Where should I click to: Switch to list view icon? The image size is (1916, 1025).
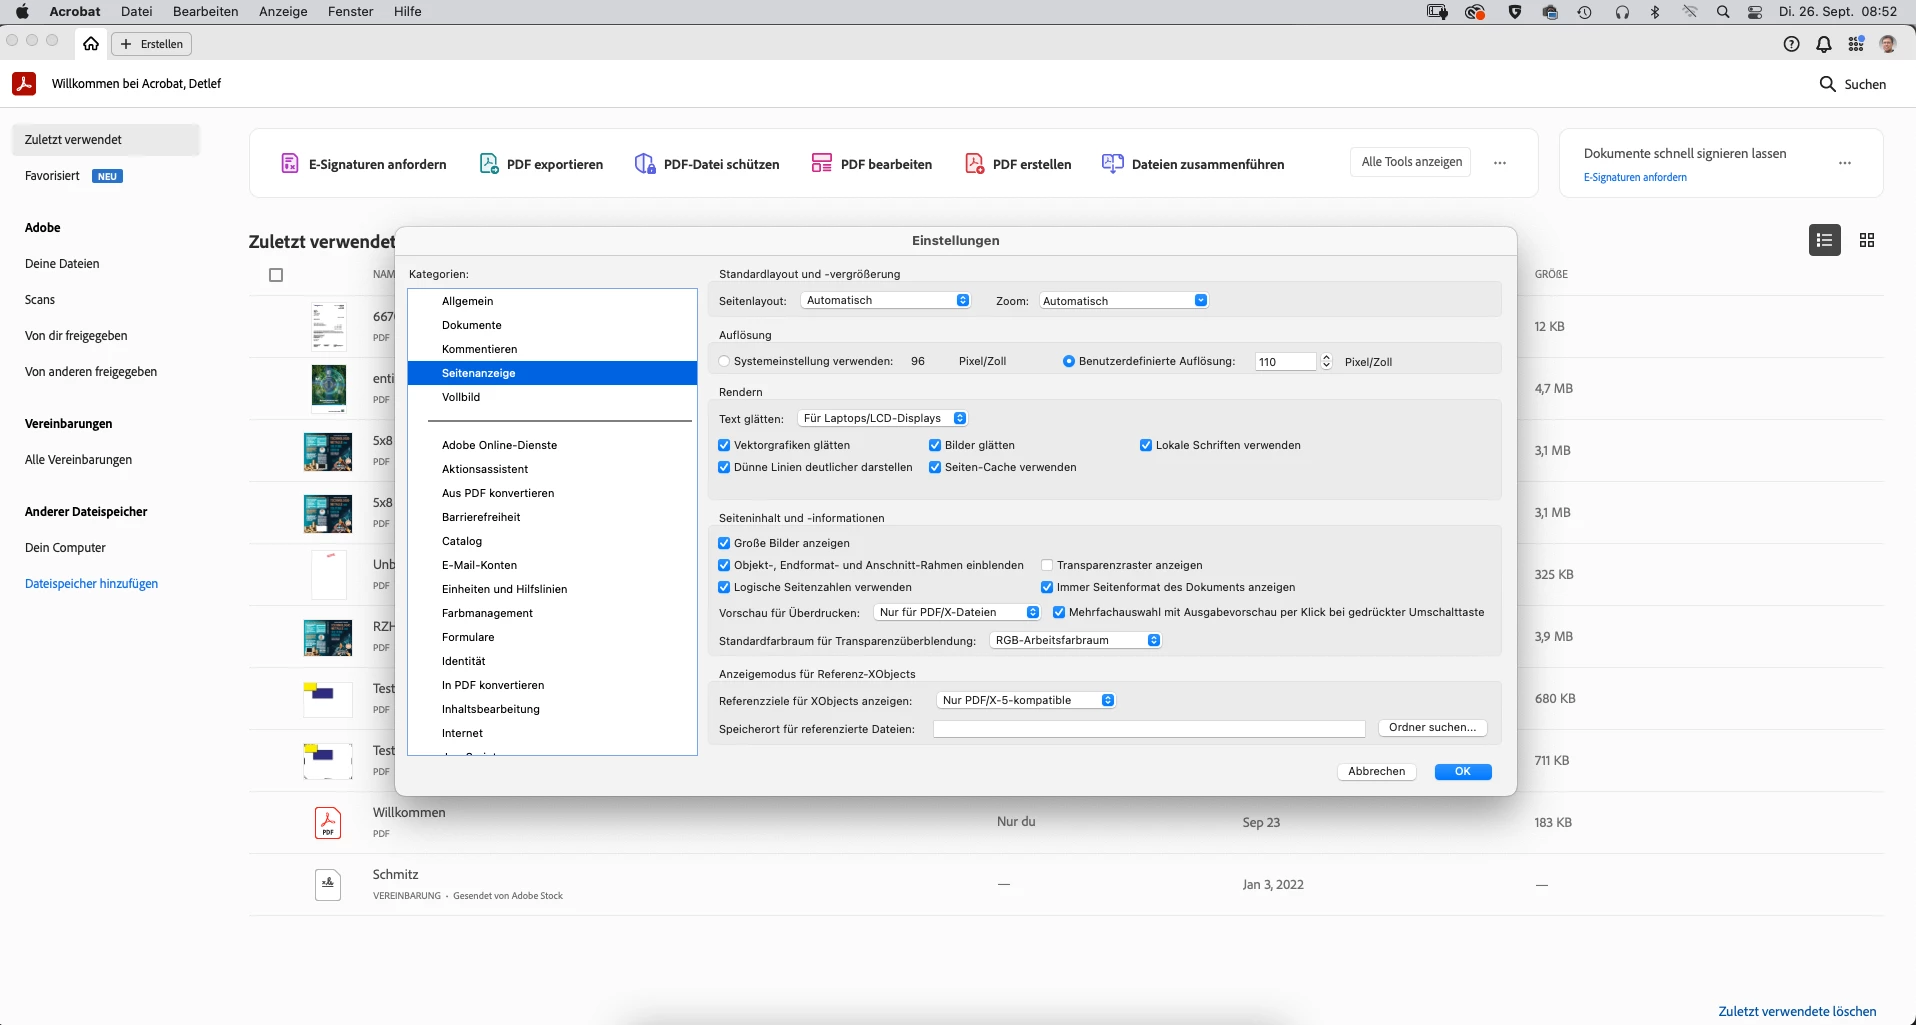click(x=1825, y=240)
